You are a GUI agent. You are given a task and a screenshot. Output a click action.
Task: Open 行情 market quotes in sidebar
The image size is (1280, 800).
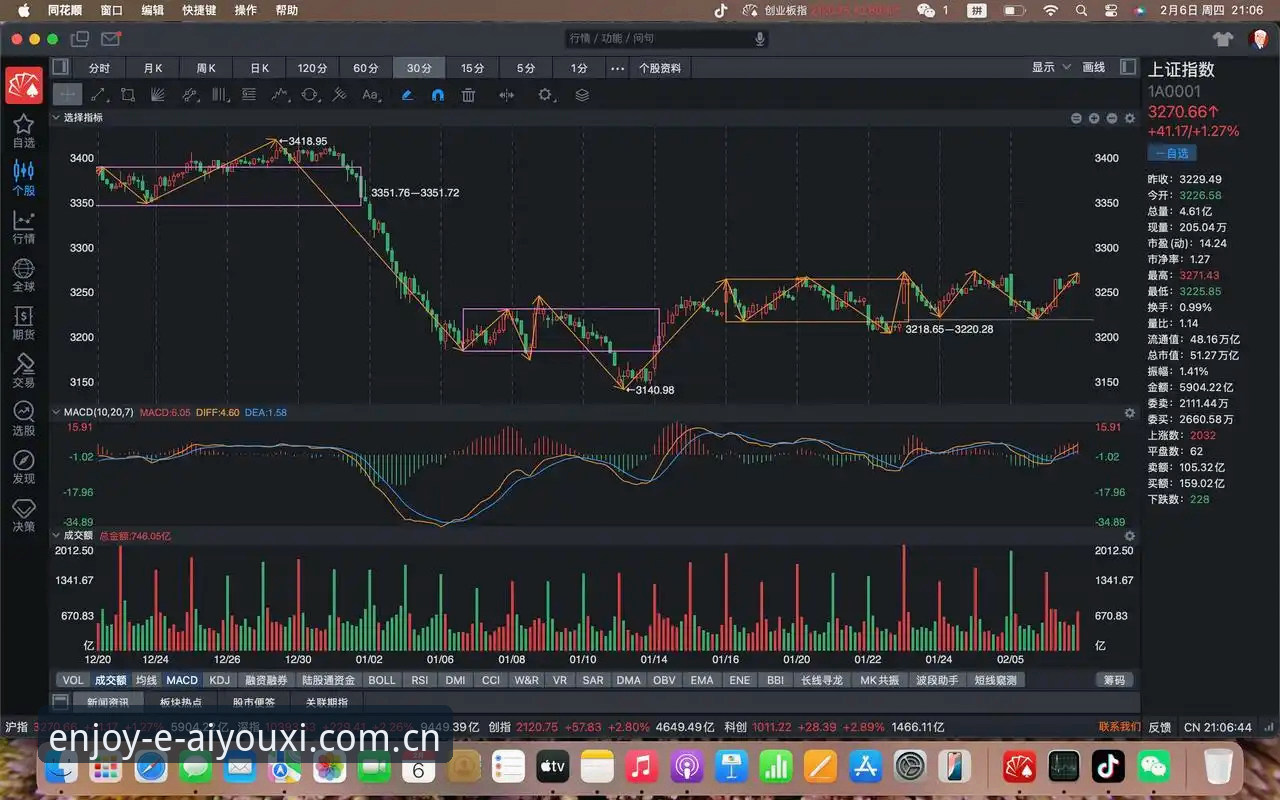23,227
